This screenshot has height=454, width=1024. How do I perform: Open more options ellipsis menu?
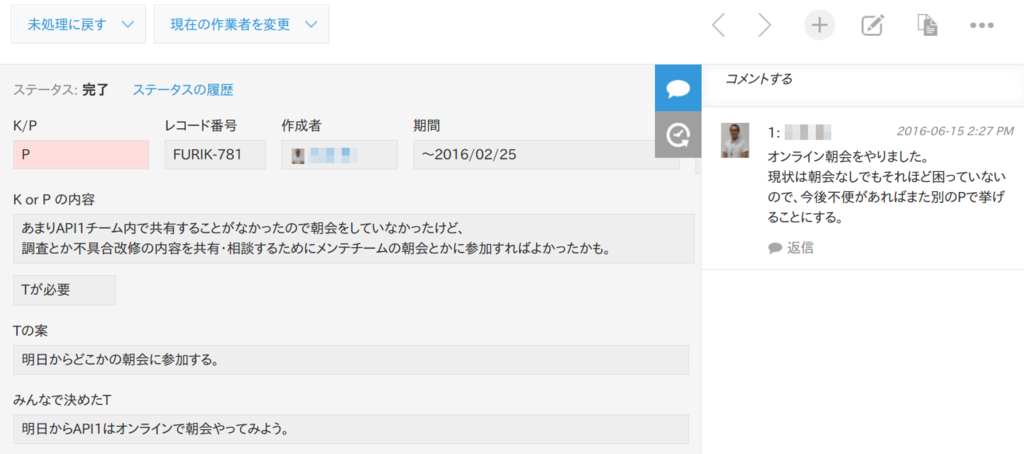982,26
